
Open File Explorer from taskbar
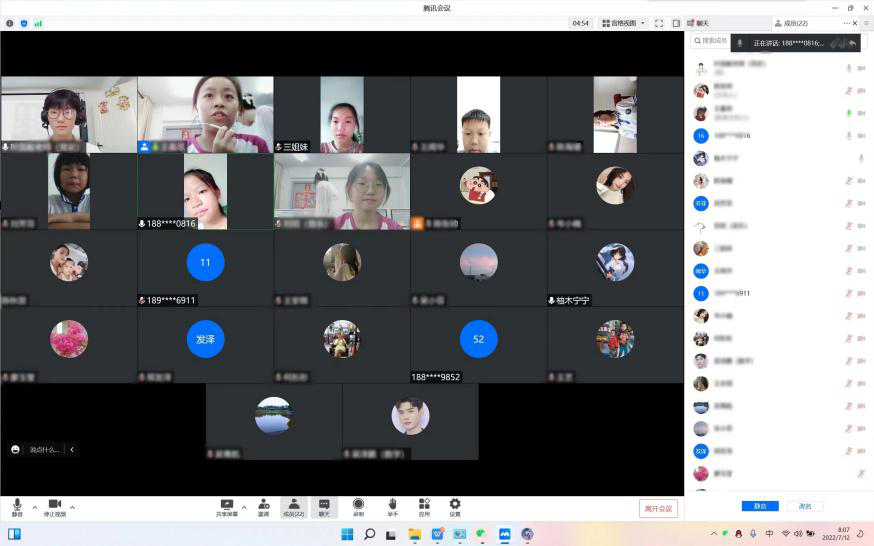coord(415,534)
